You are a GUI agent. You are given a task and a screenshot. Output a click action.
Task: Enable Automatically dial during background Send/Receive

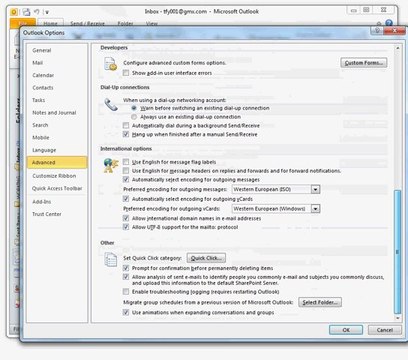pyautogui.click(x=126, y=126)
